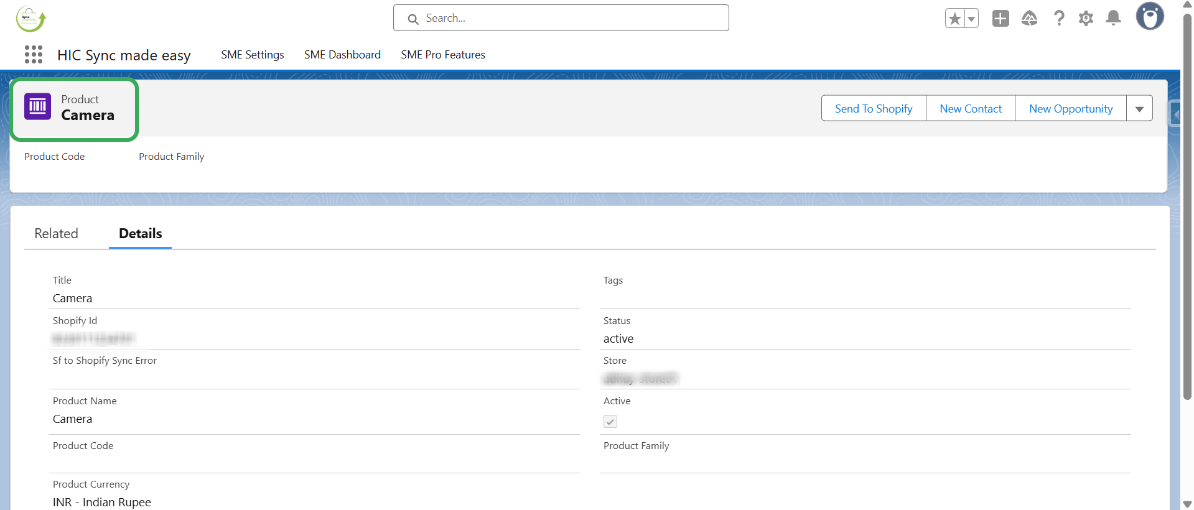Expand the more actions dropdown arrow
This screenshot has height=510, width=1194.
pos(1139,109)
